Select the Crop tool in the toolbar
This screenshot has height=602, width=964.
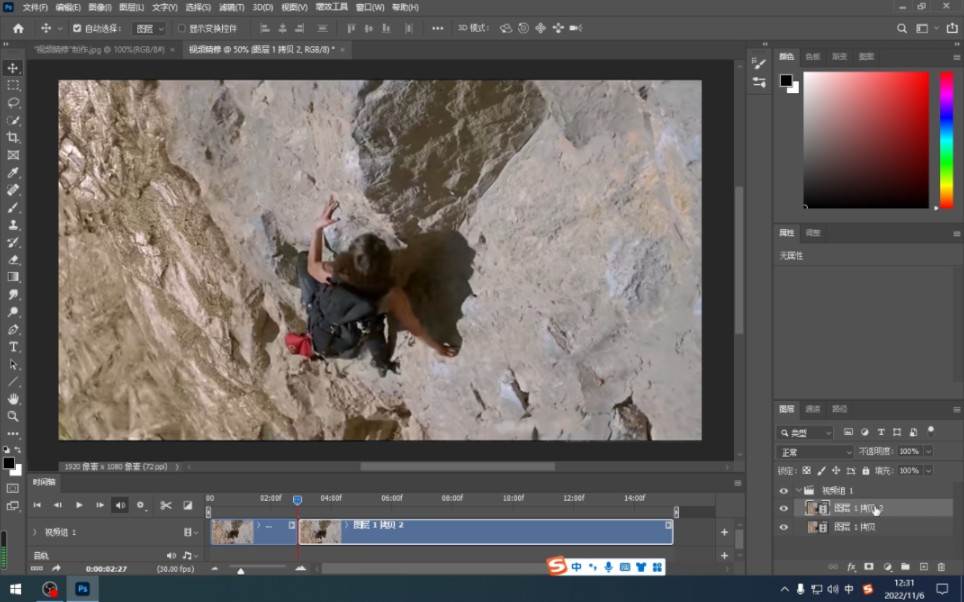pos(13,137)
